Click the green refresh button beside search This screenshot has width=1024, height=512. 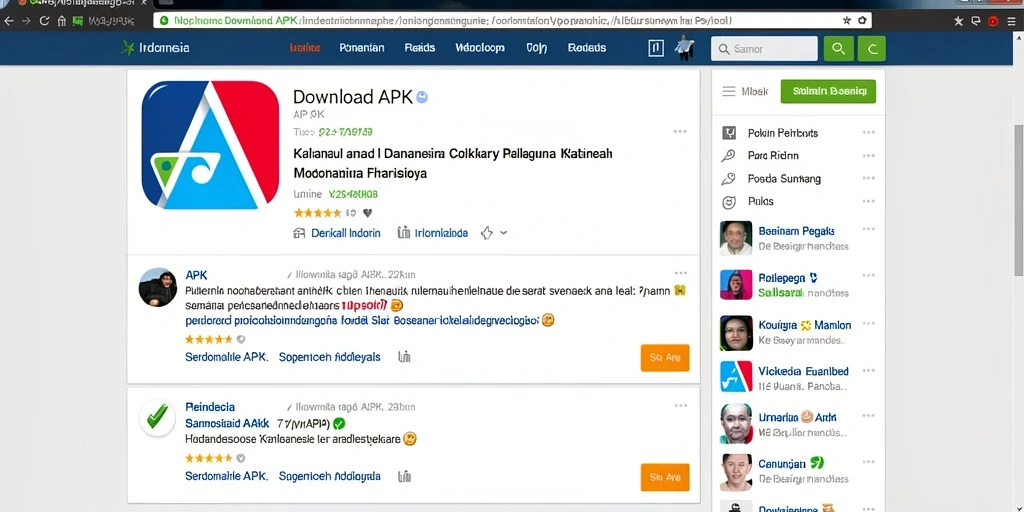click(x=871, y=48)
